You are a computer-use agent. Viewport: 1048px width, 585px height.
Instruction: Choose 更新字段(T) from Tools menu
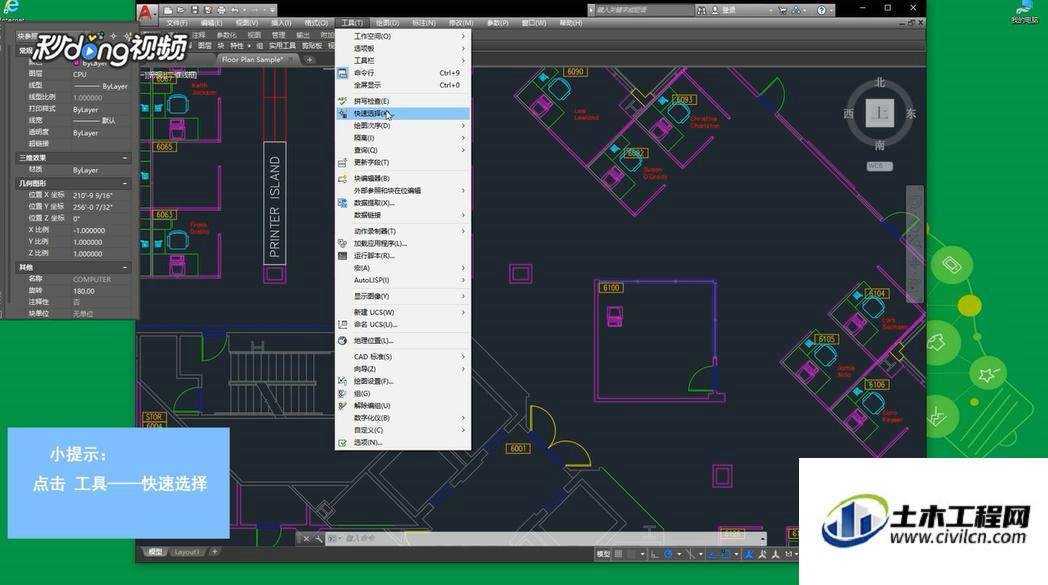(403, 162)
